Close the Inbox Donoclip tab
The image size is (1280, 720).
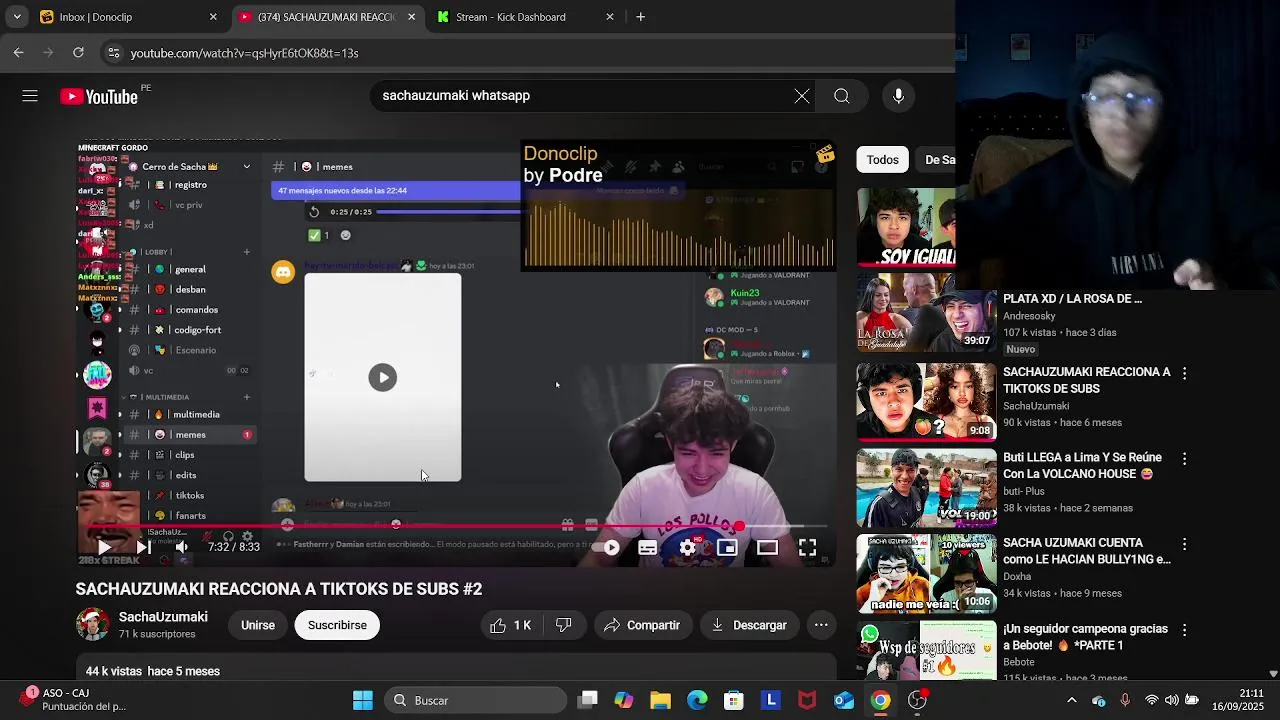[213, 17]
